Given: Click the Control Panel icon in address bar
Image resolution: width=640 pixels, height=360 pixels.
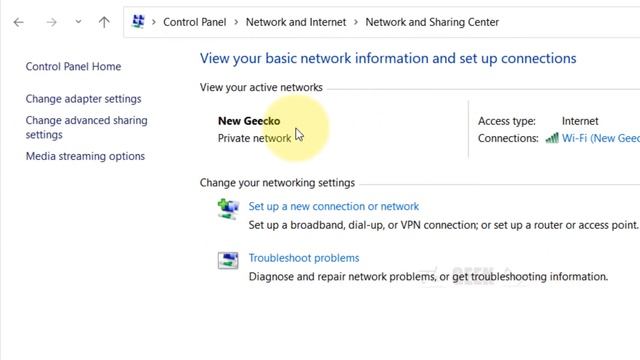Looking at the screenshot, I should click(x=138, y=22).
